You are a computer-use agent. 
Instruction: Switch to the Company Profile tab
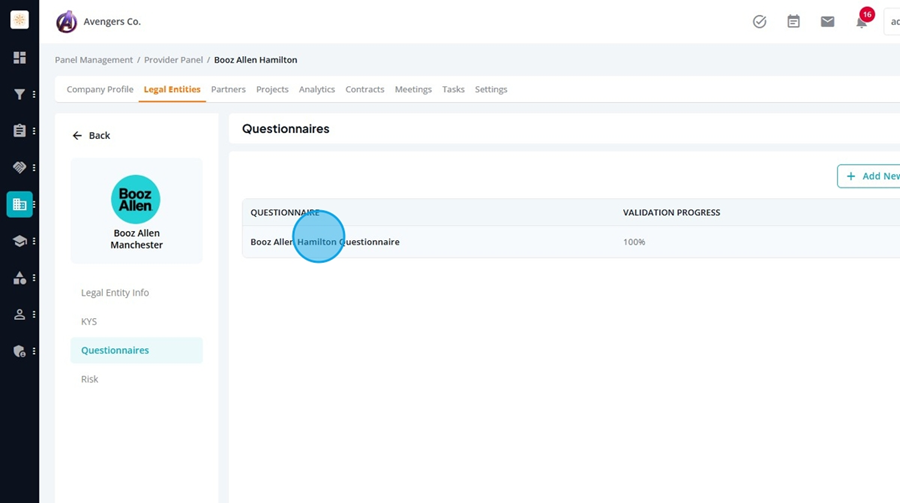point(100,90)
